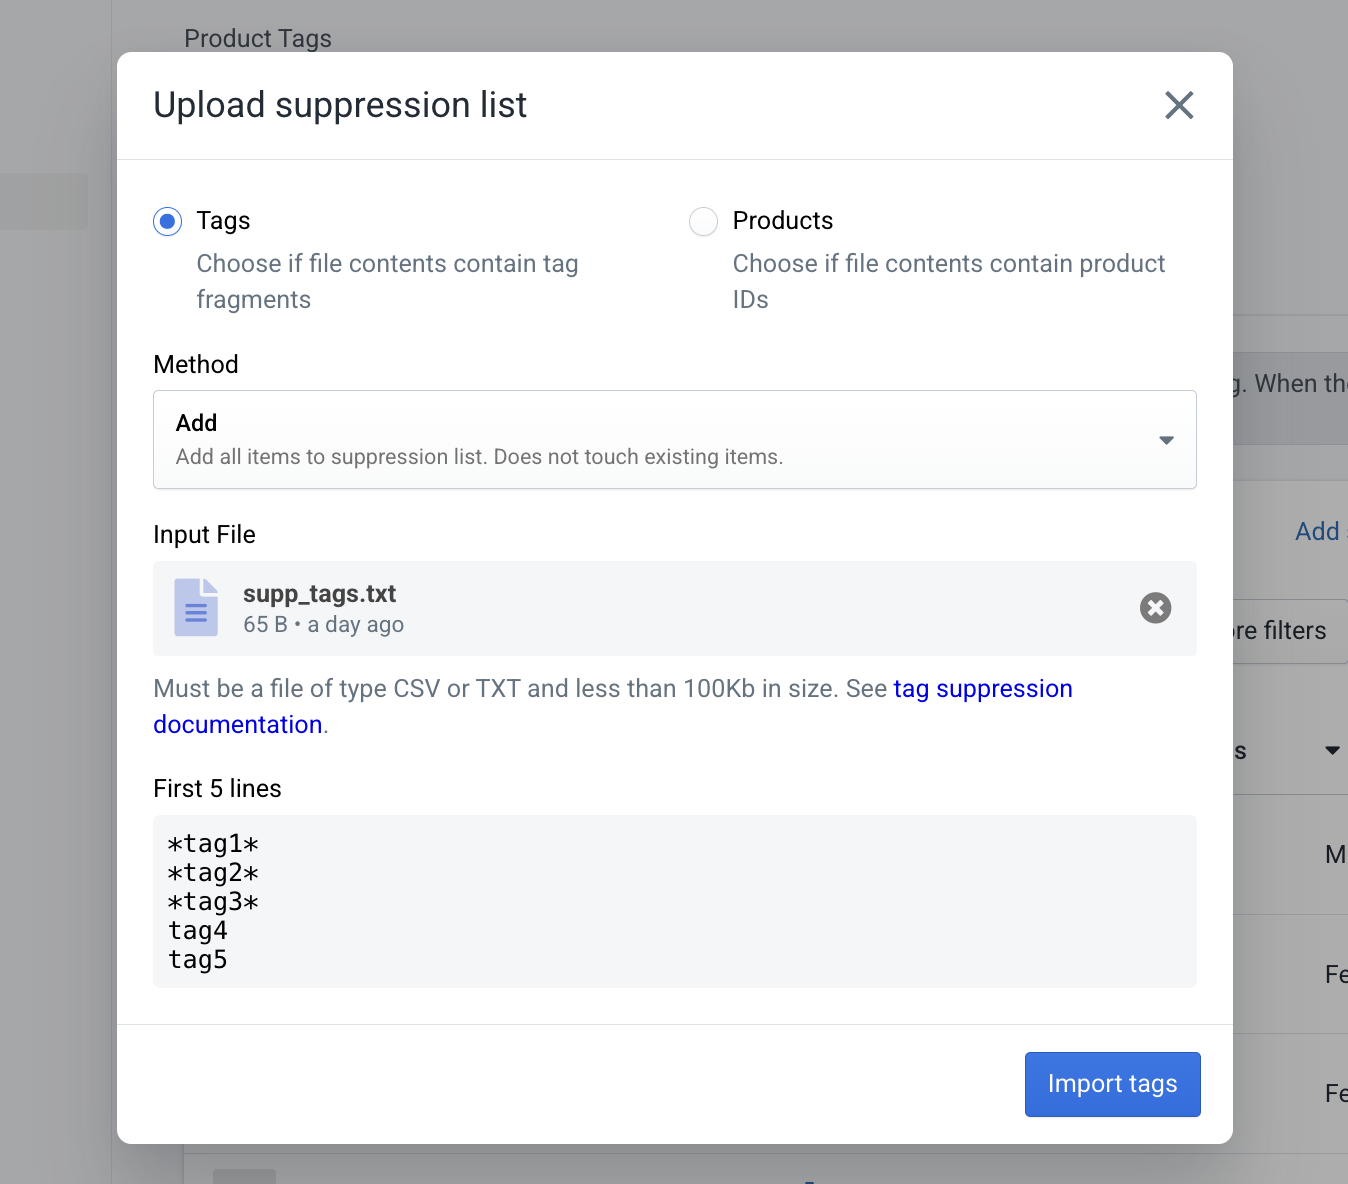Click the supp_tags.txt filename

point(319,593)
